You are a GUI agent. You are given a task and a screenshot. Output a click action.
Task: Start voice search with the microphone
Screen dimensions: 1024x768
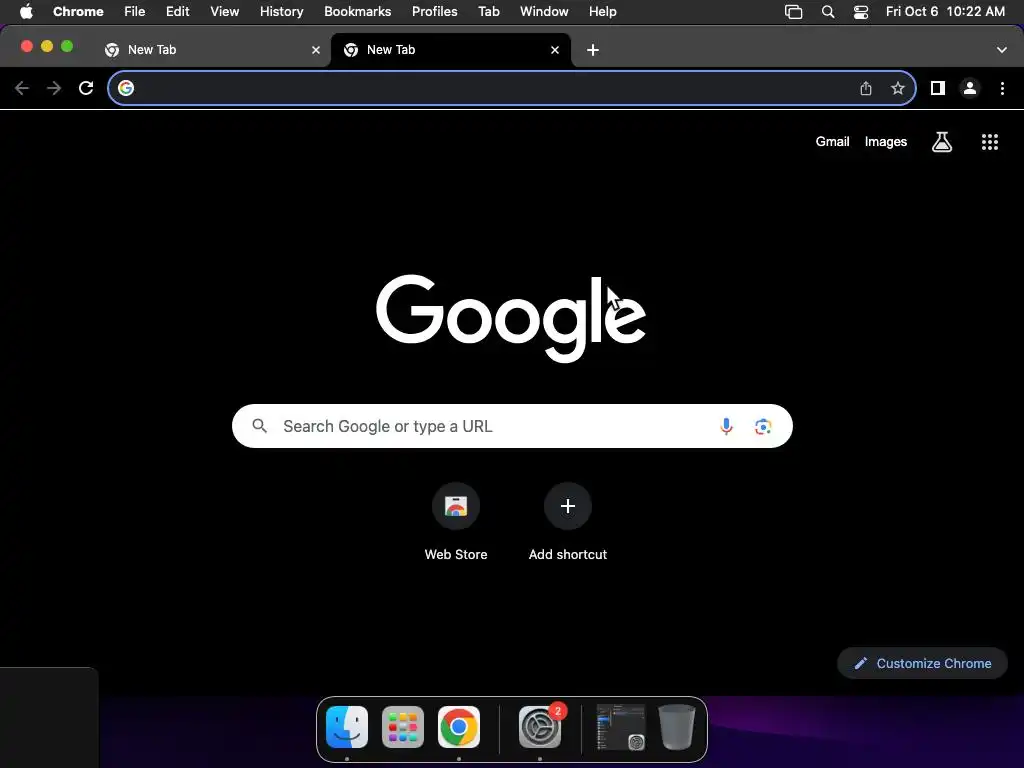click(x=726, y=426)
